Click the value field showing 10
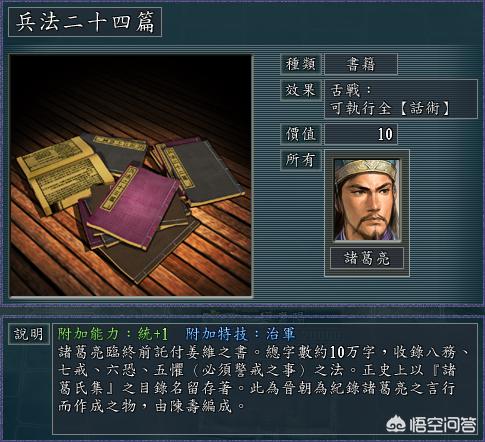Screen dimensions: 485x442 click(x=361, y=134)
